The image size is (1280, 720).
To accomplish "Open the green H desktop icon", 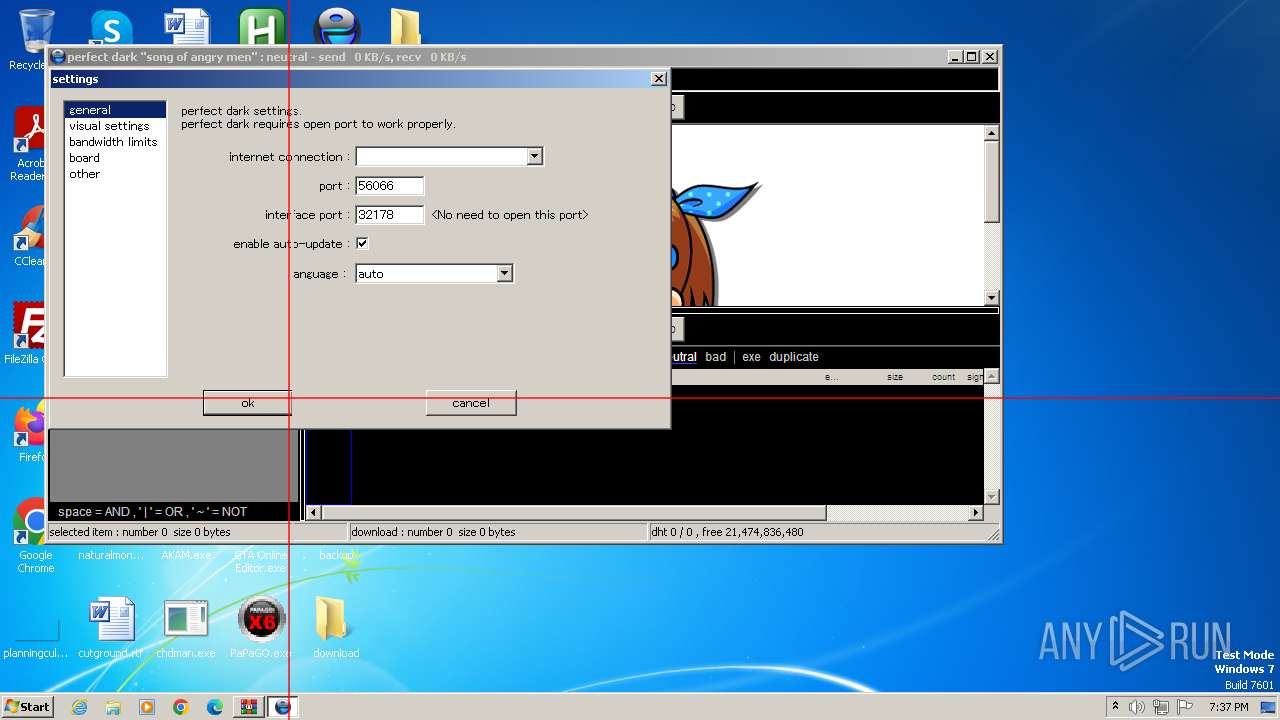I will 260,27.
